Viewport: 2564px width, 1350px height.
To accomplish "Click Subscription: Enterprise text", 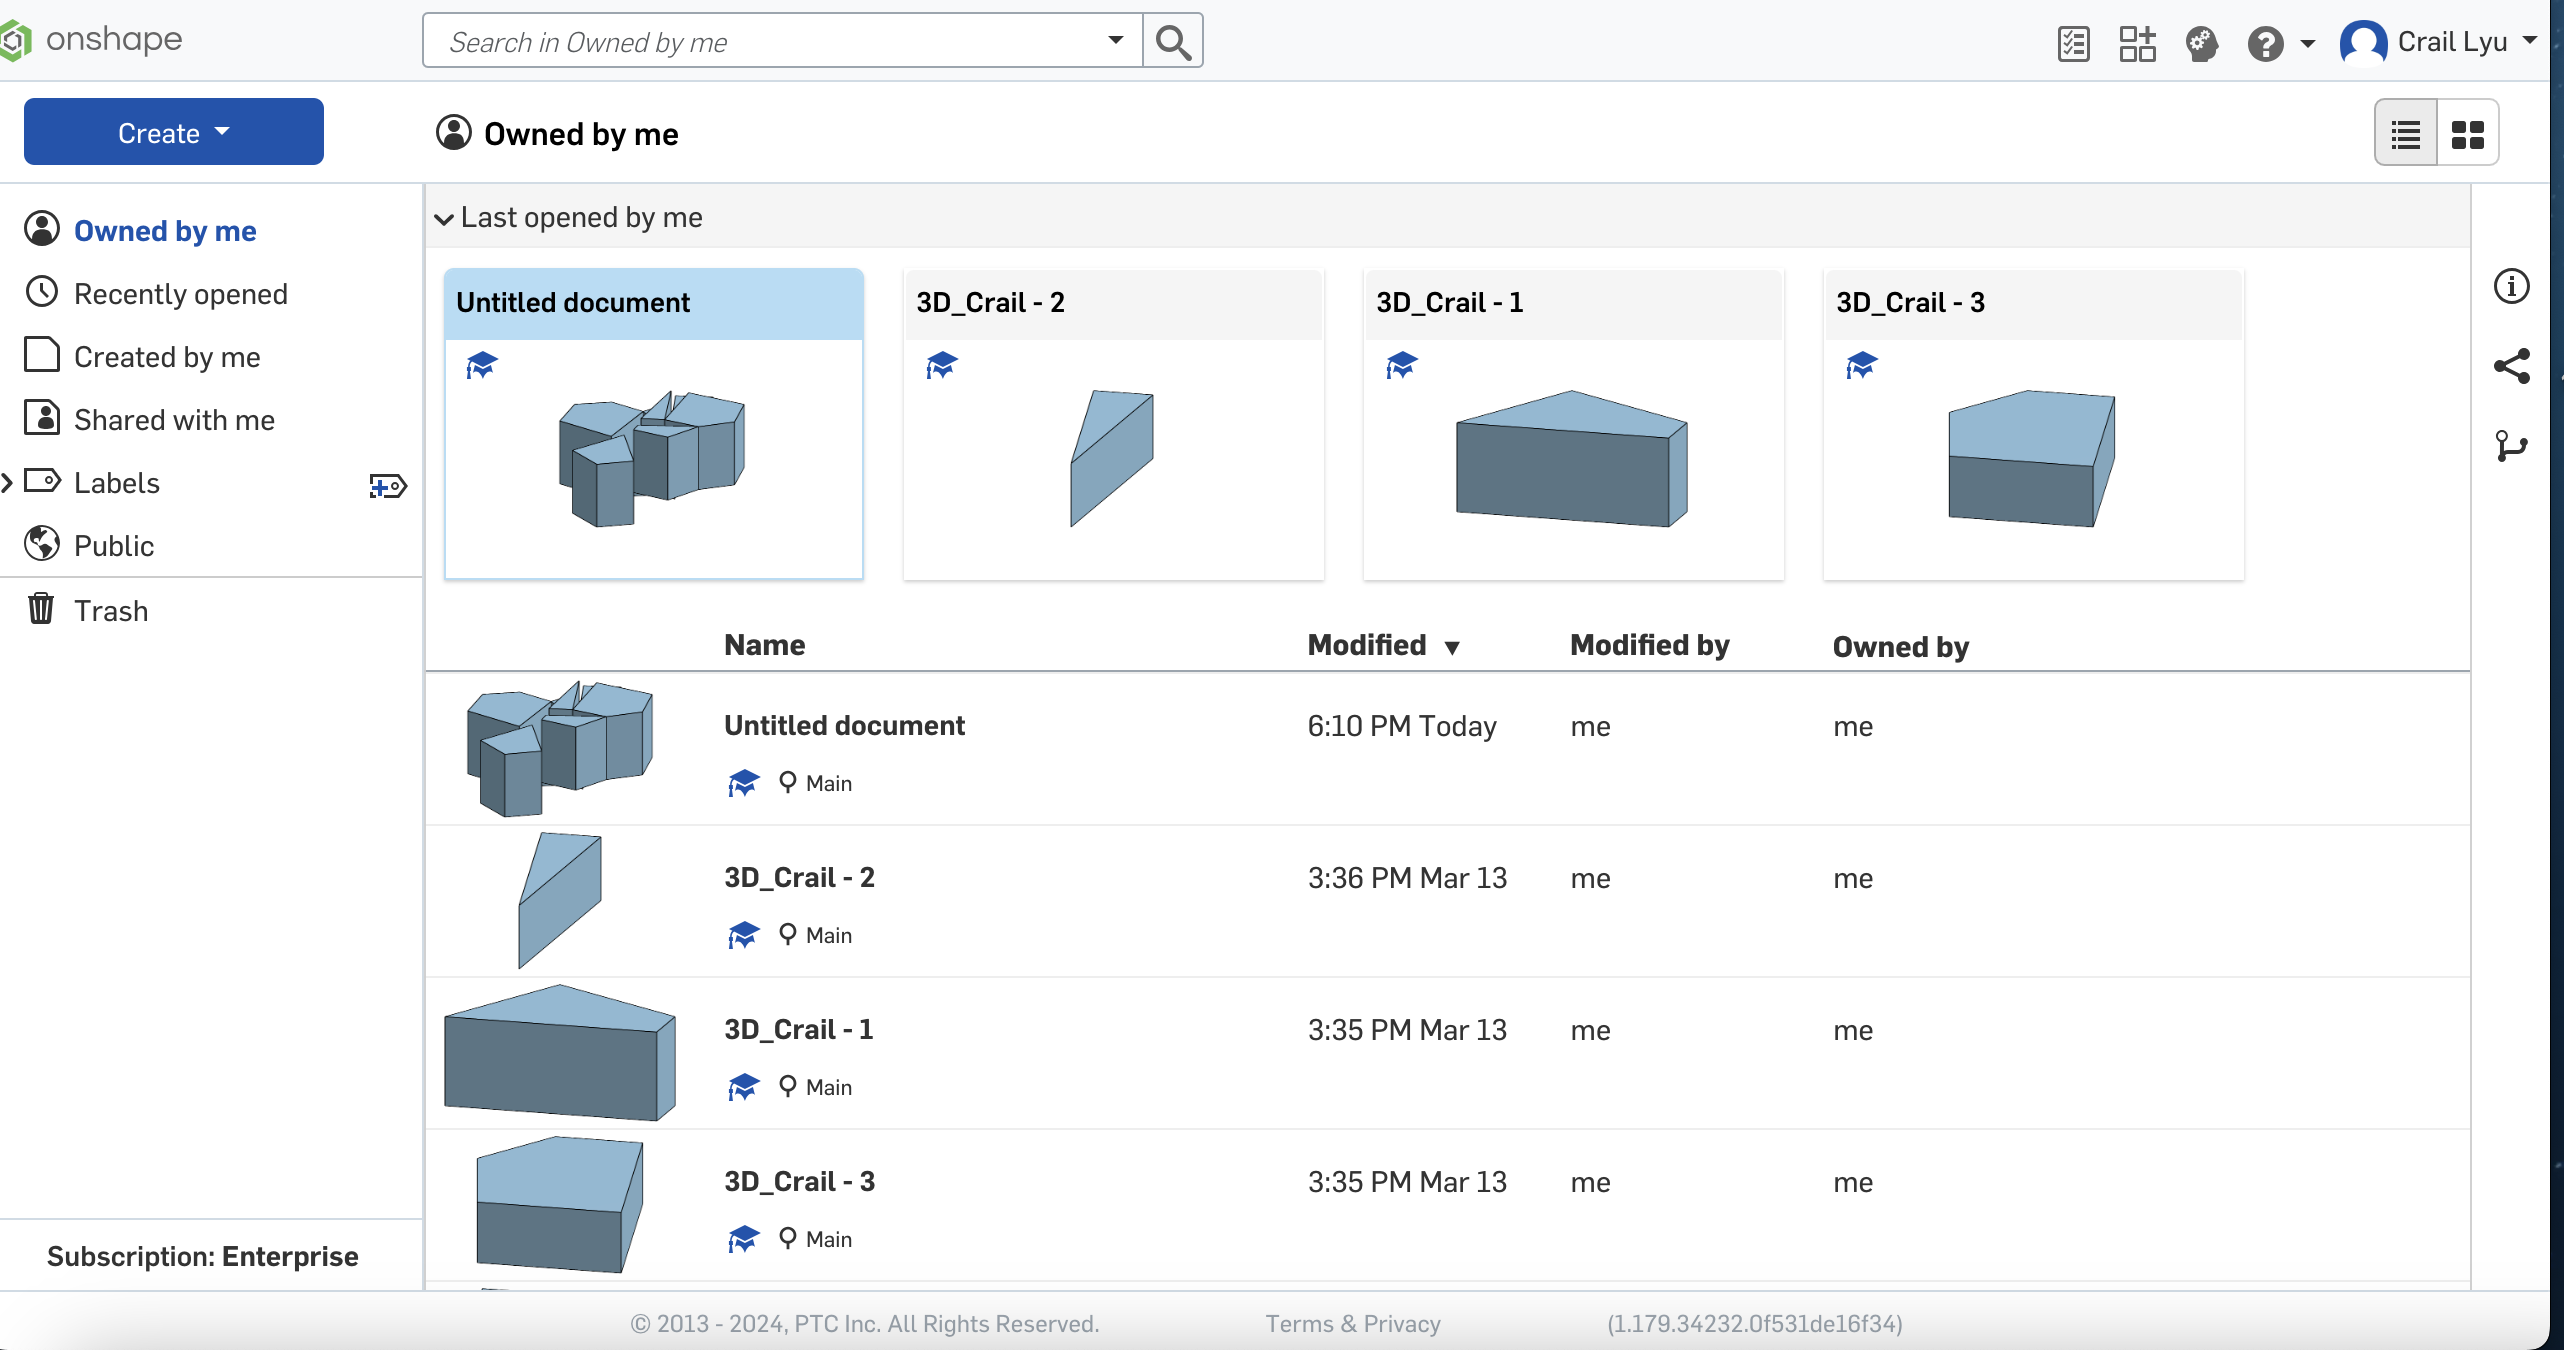I will (202, 1256).
